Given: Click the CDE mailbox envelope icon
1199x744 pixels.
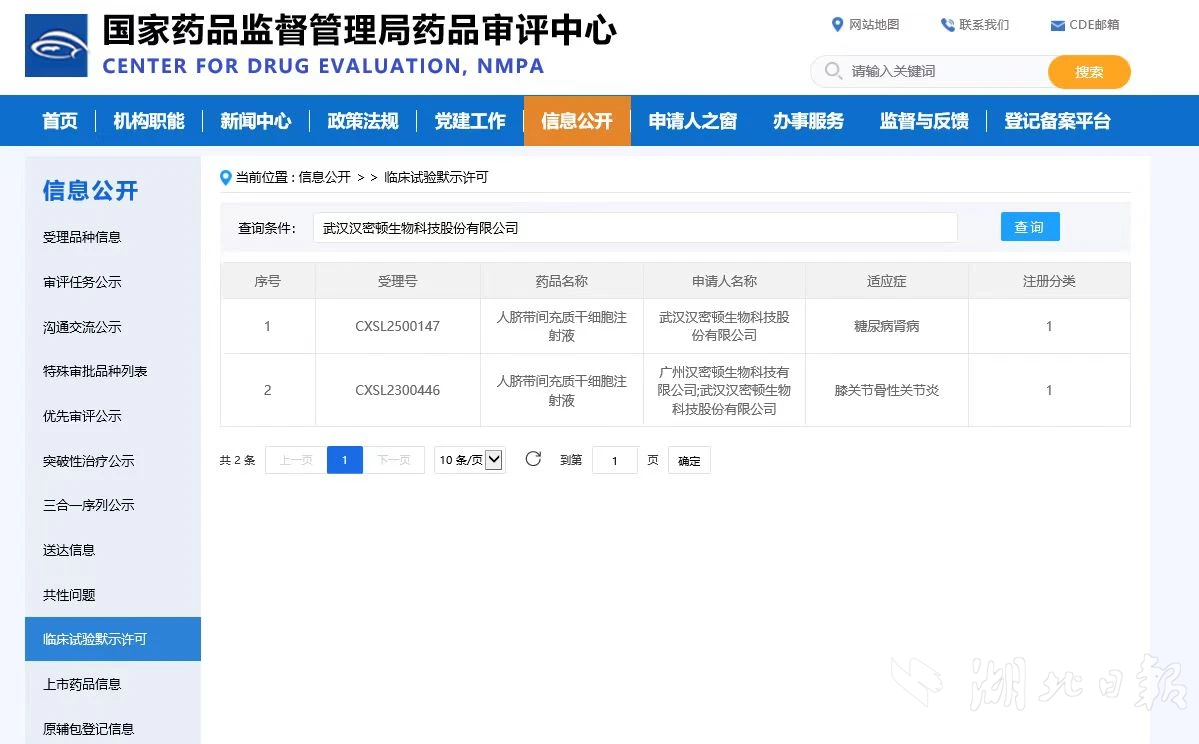Looking at the screenshot, I should tap(1058, 25).
